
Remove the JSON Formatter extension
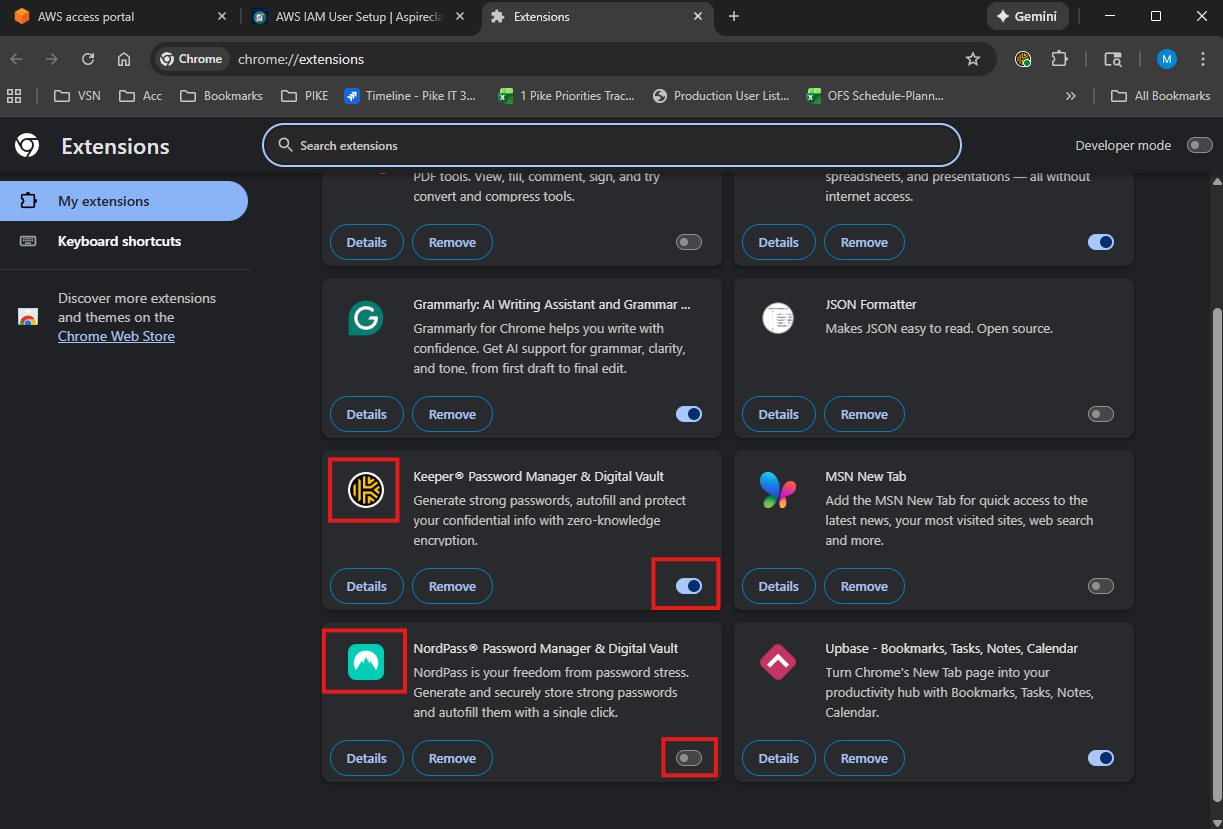tap(864, 414)
